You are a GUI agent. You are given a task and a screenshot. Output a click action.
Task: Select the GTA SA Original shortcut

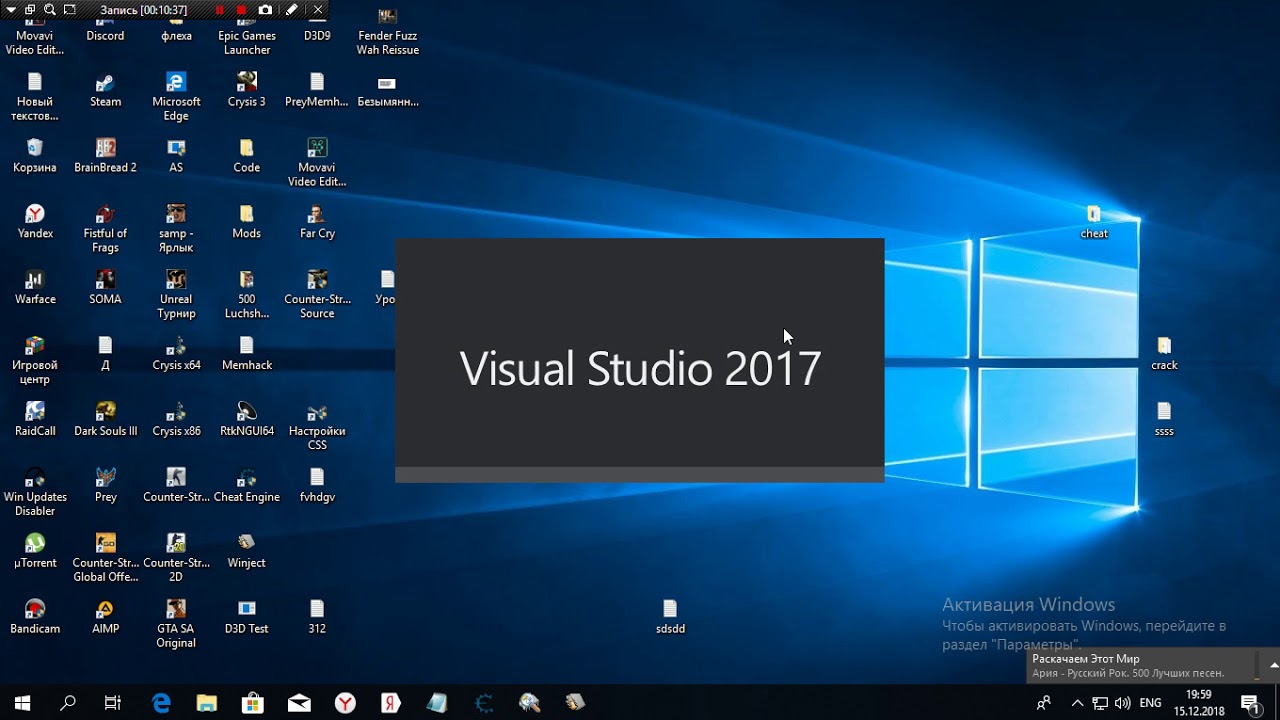(176, 625)
